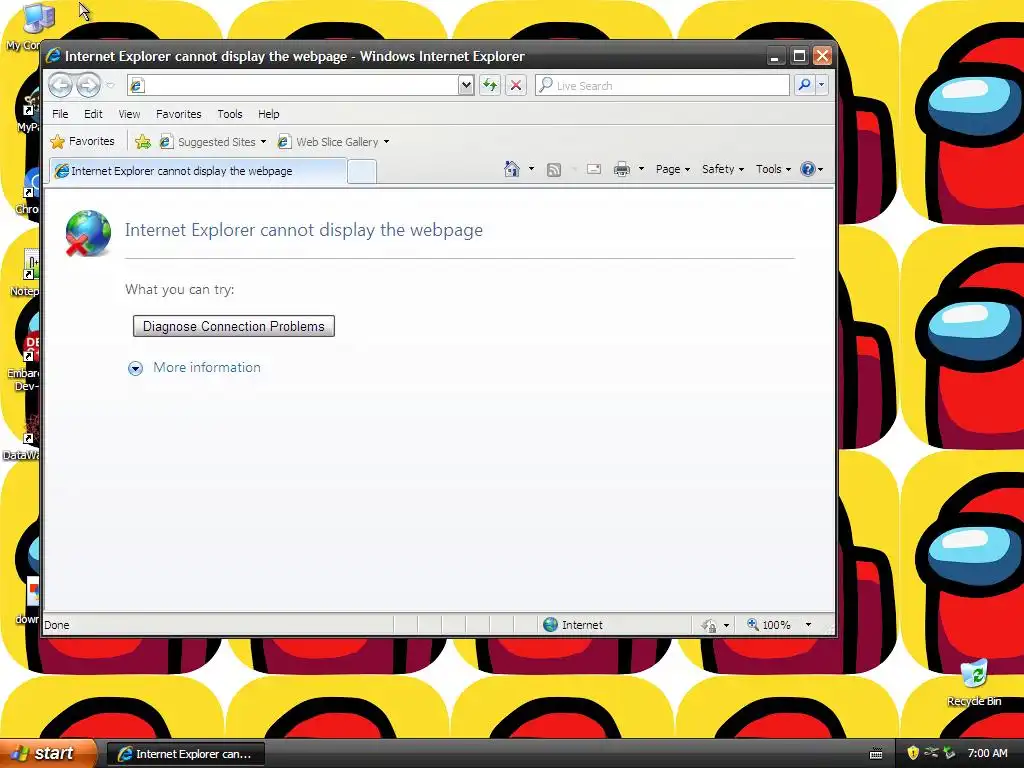
Task: Maximize the Internet Explorer window
Action: (x=799, y=56)
